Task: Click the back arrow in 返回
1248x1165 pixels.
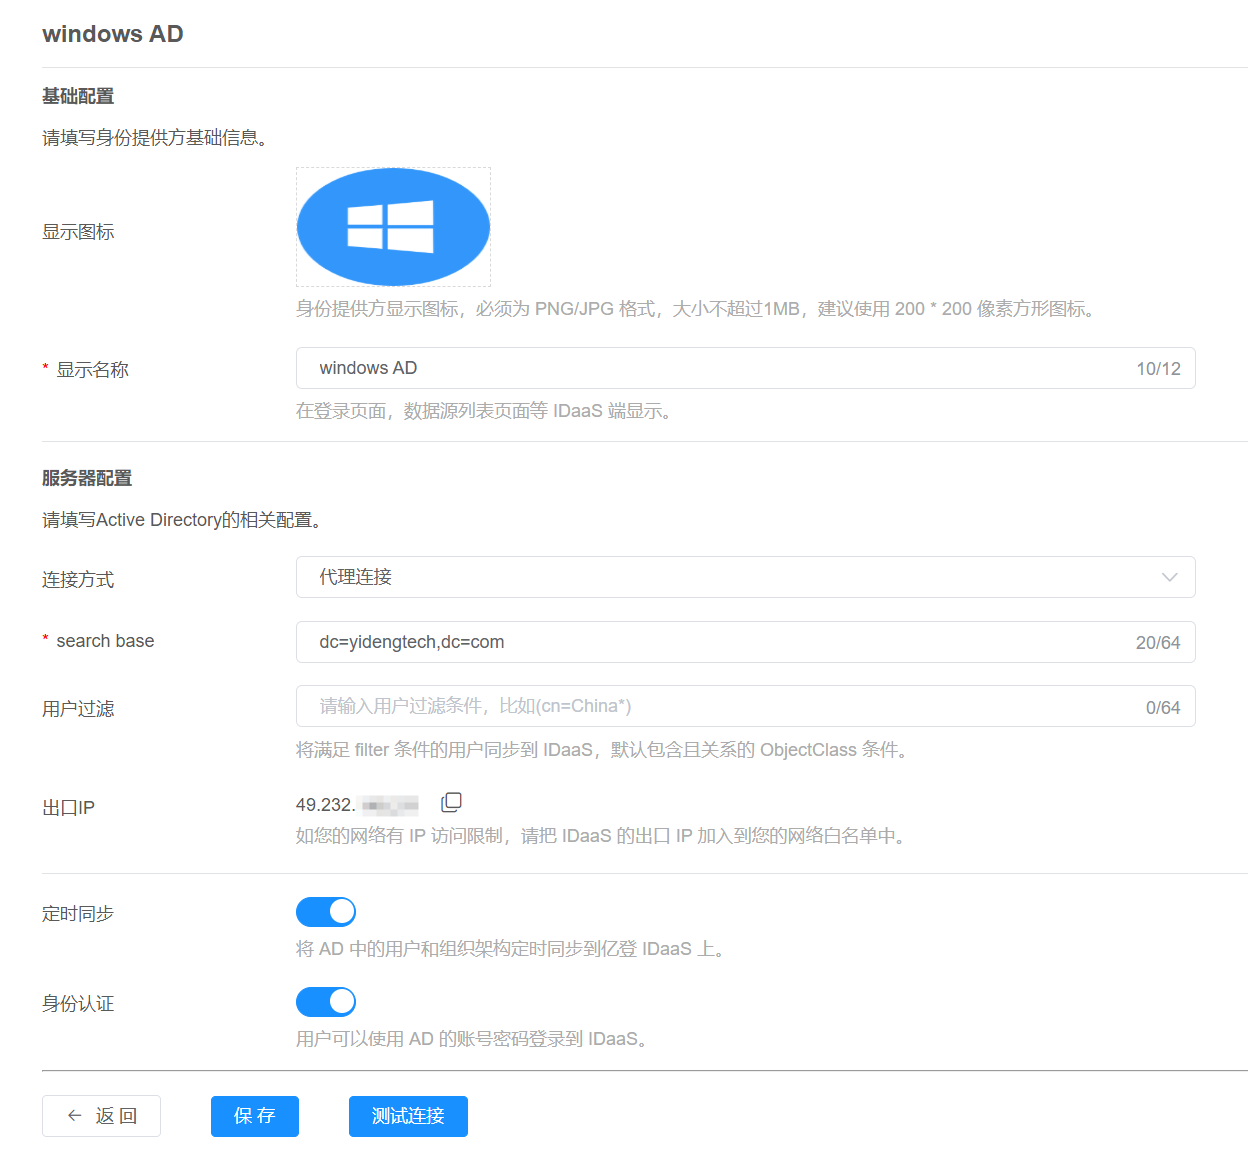Action: [75, 1116]
